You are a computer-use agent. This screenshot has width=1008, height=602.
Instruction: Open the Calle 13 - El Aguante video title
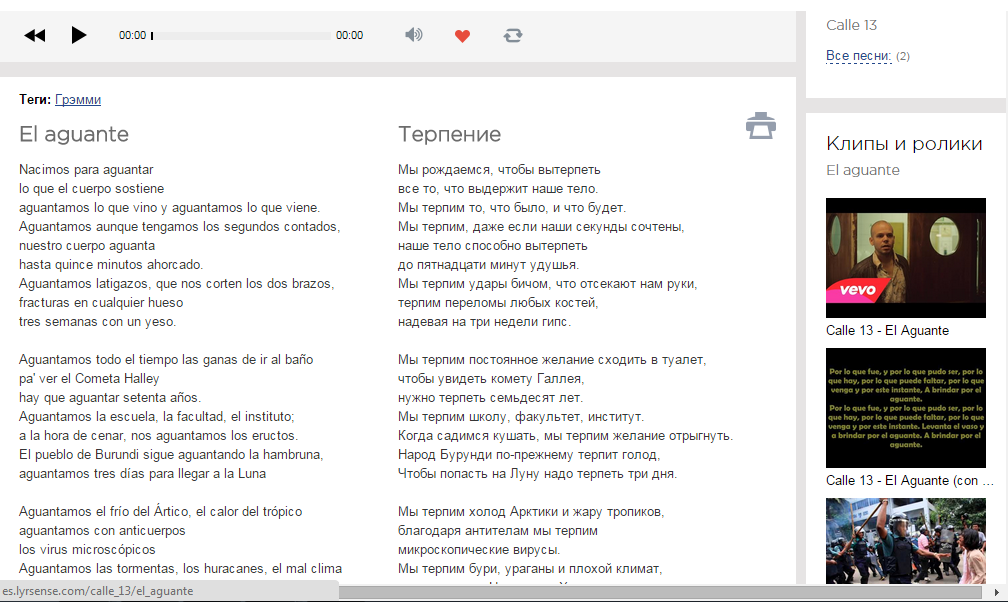(887, 331)
